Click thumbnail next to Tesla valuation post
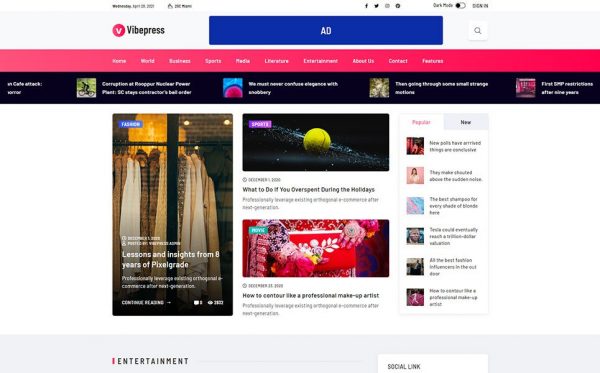The width and height of the screenshot is (600, 373). (x=415, y=236)
